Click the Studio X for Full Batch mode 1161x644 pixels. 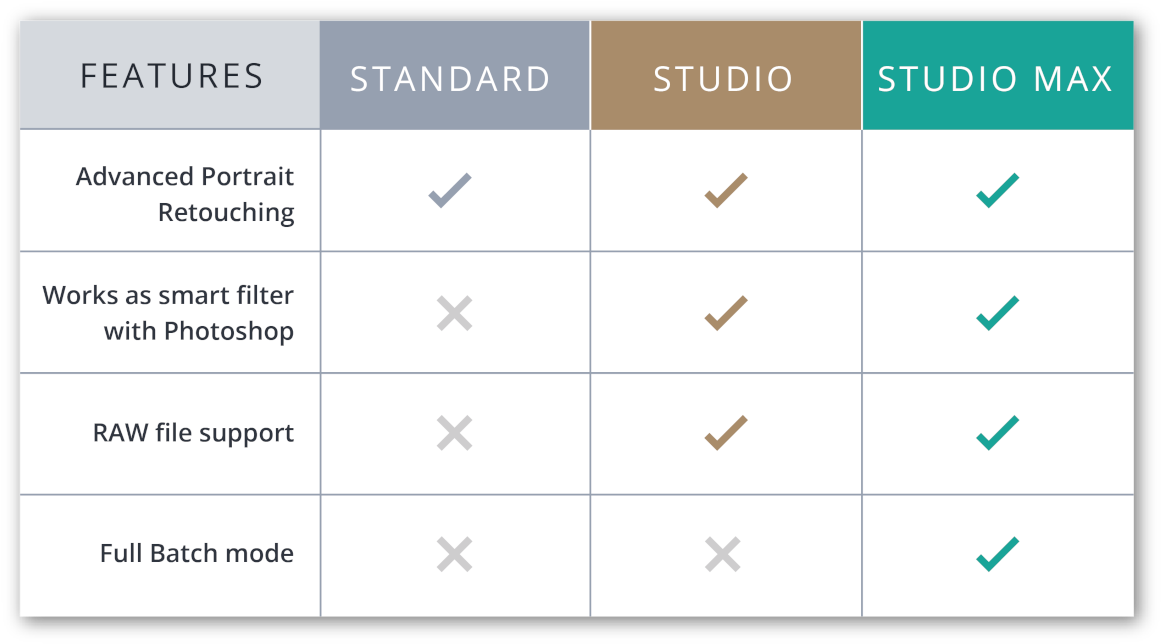[723, 554]
